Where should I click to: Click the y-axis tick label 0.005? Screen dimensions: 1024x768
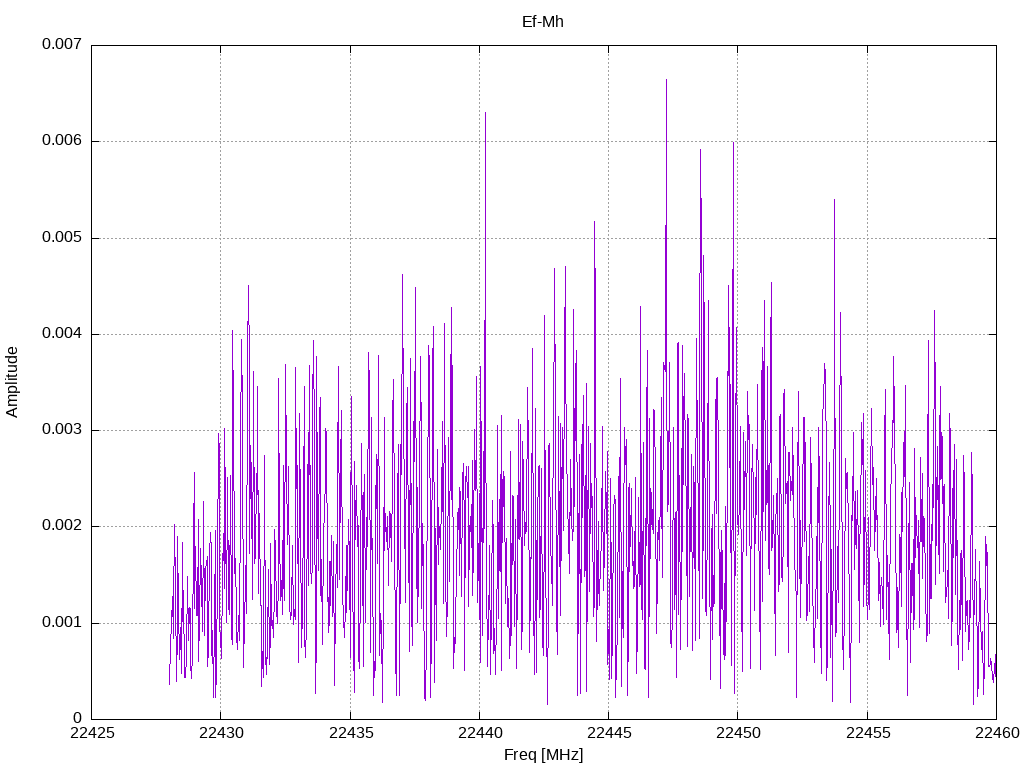[62, 237]
